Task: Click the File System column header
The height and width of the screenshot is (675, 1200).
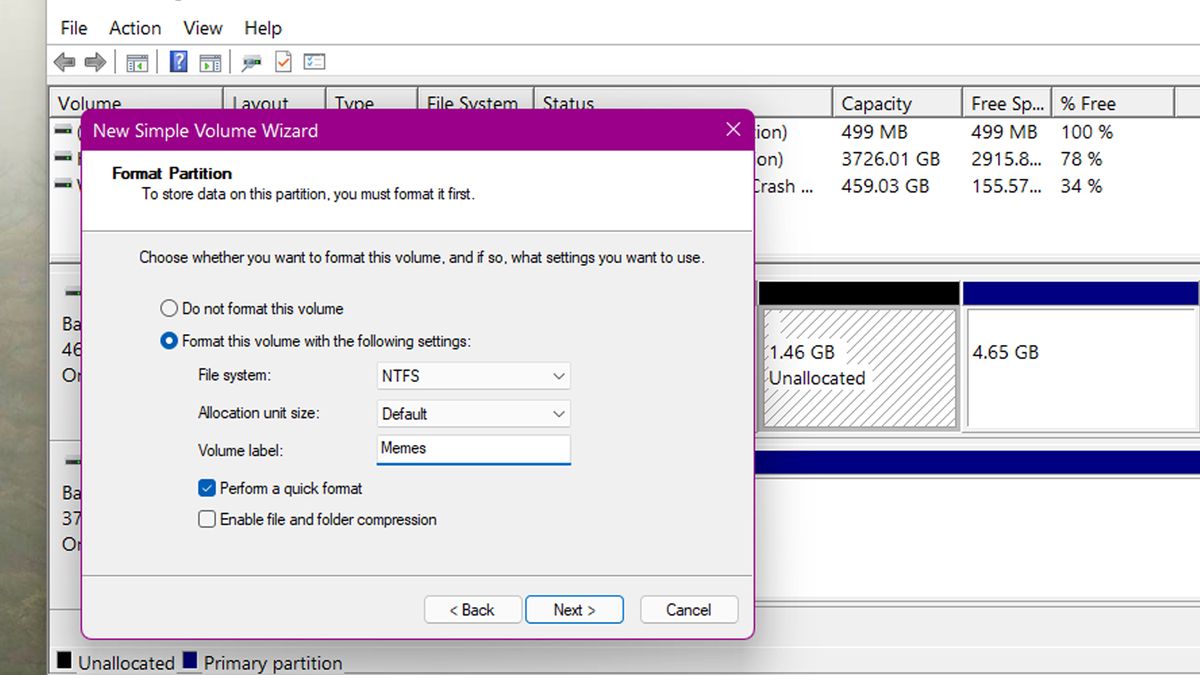Action: tap(475, 103)
